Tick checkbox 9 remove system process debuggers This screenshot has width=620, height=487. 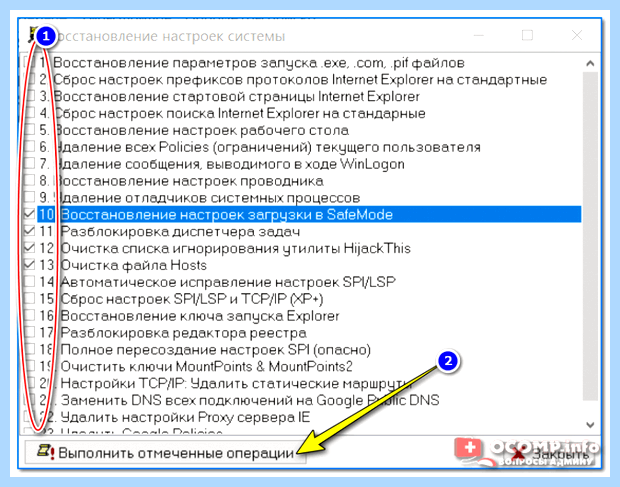click(x=29, y=197)
